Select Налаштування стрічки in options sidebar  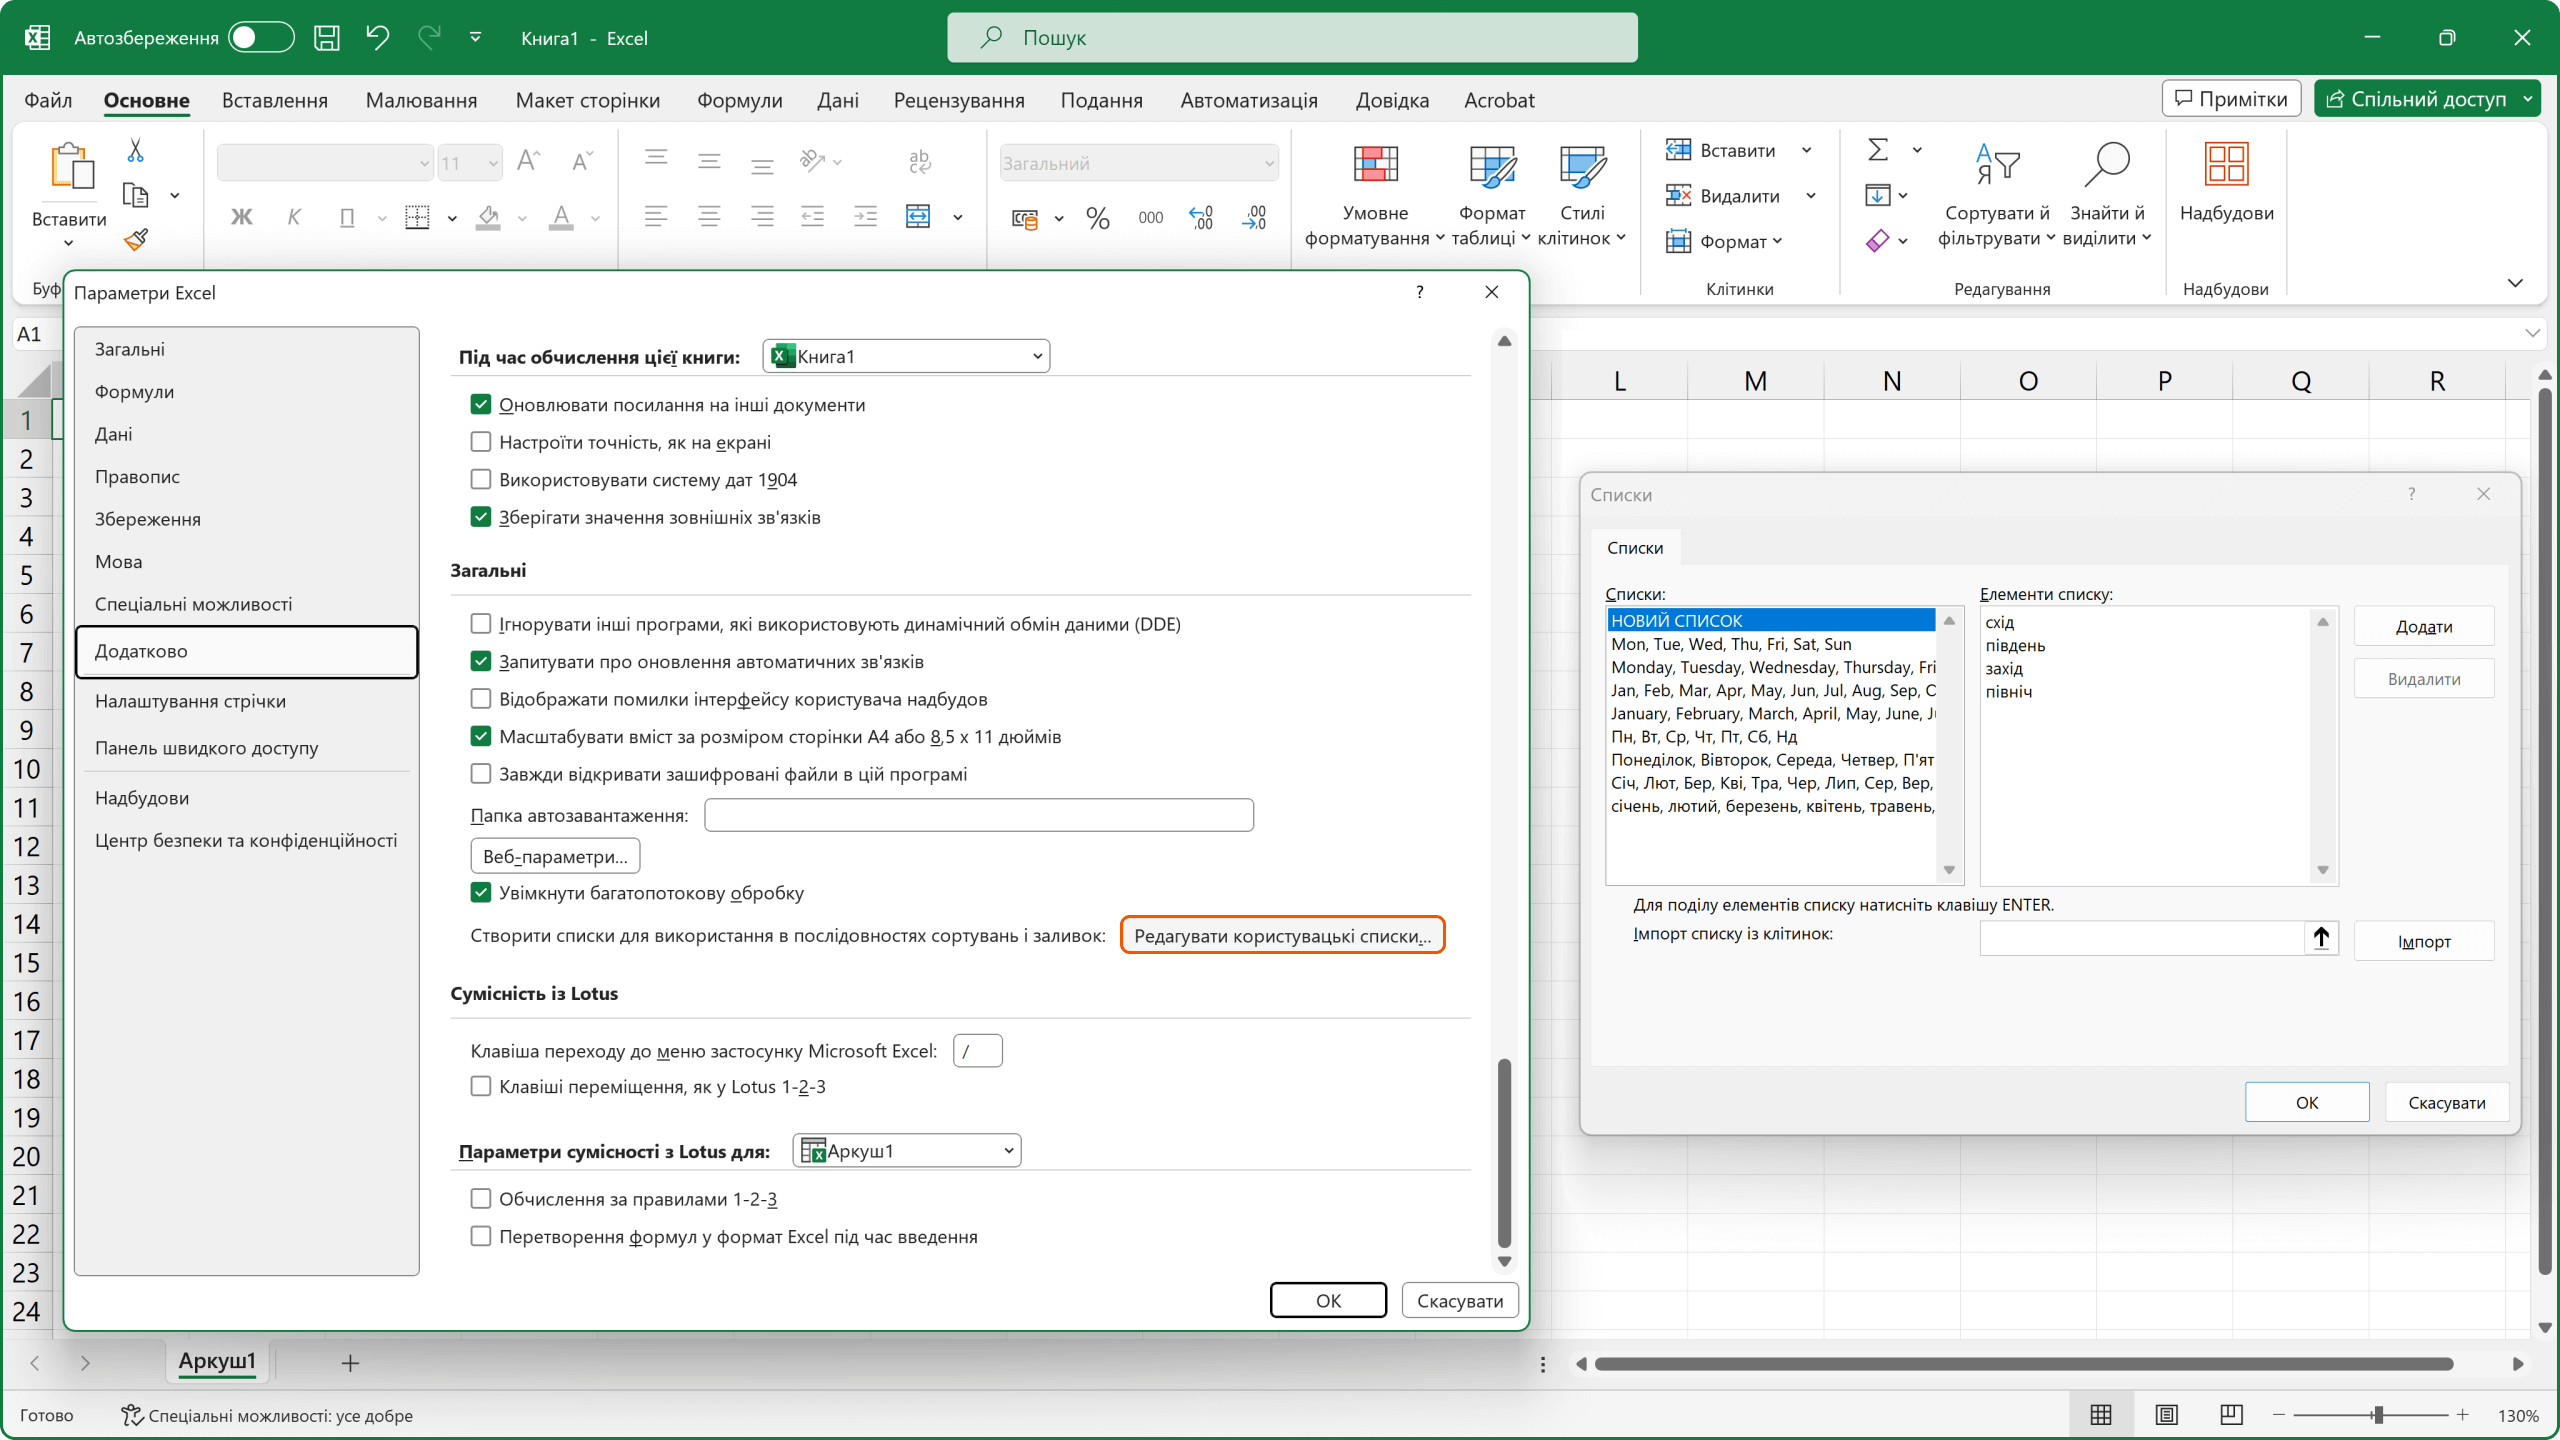coord(190,701)
